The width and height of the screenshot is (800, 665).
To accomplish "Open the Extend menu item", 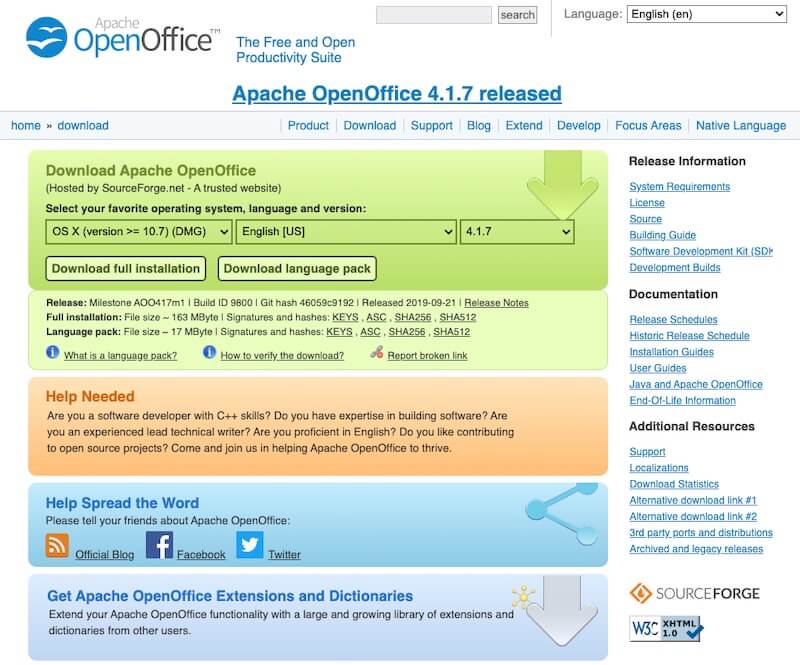I will tap(524, 126).
